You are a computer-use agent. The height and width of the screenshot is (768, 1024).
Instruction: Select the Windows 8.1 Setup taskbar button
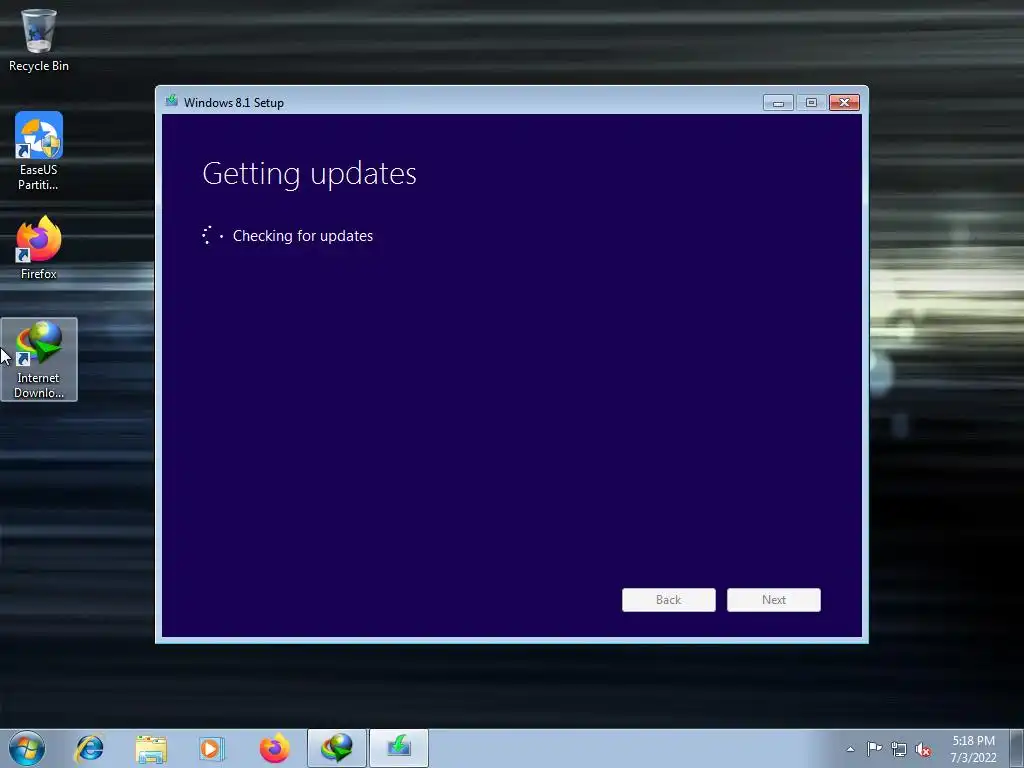(x=399, y=748)
